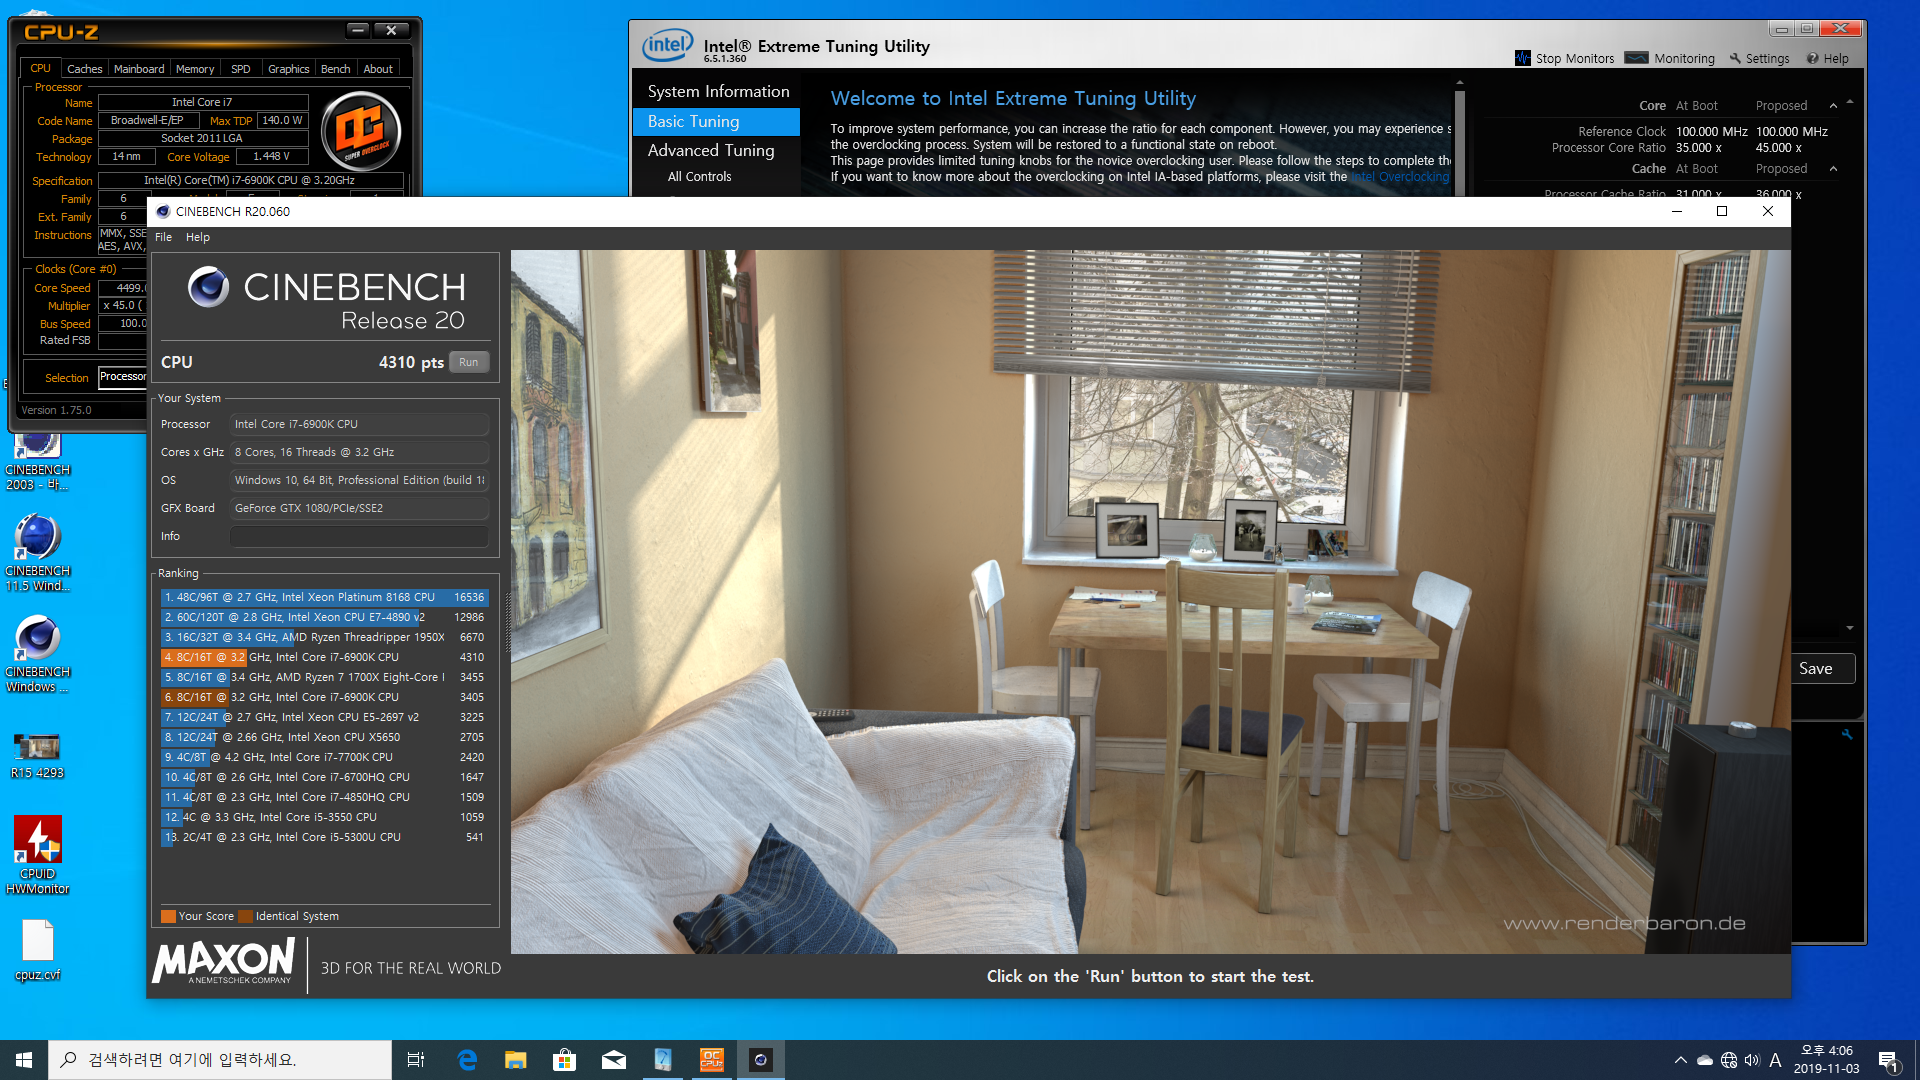Click the Stop Monitors waveform icon
The height and width of the screenshot is (1080, 1920).
[1522, 58]
